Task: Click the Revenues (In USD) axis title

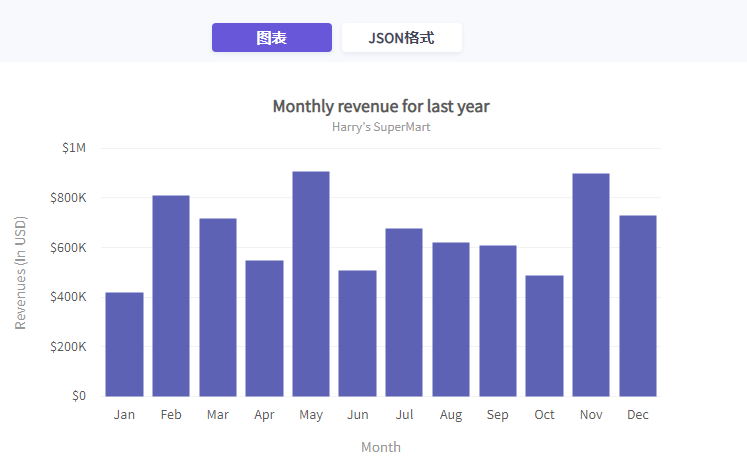Action: click(x=21, y=272)
